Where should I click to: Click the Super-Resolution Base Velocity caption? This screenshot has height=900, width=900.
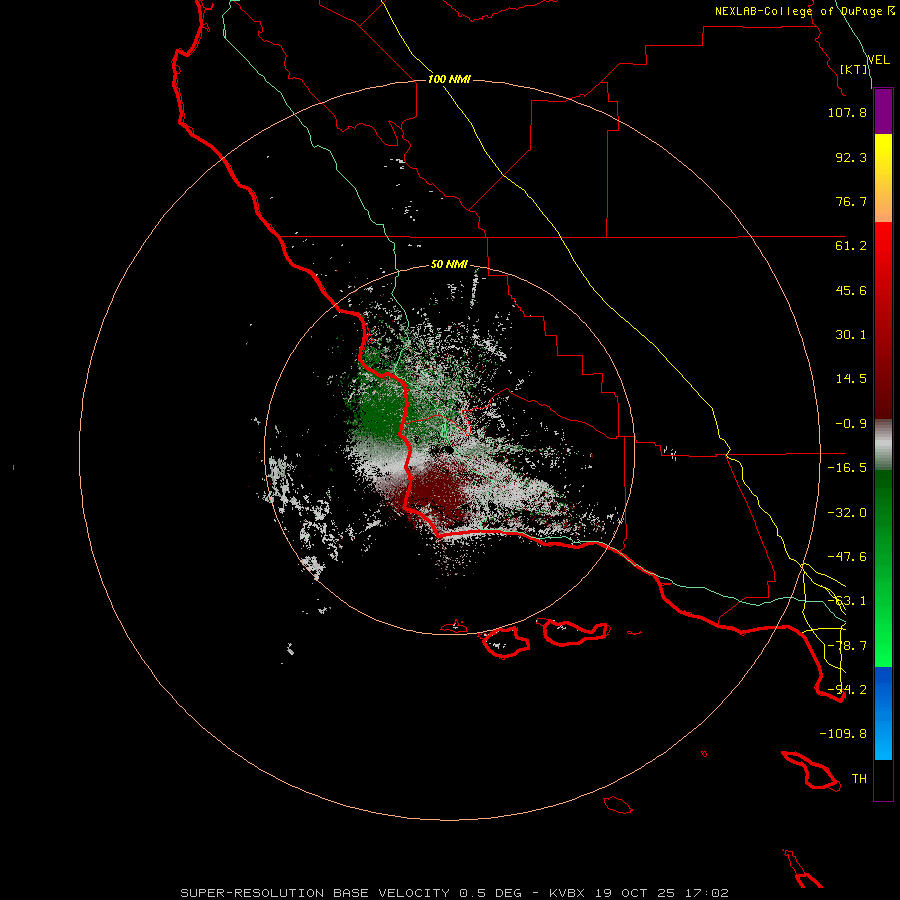454,893
